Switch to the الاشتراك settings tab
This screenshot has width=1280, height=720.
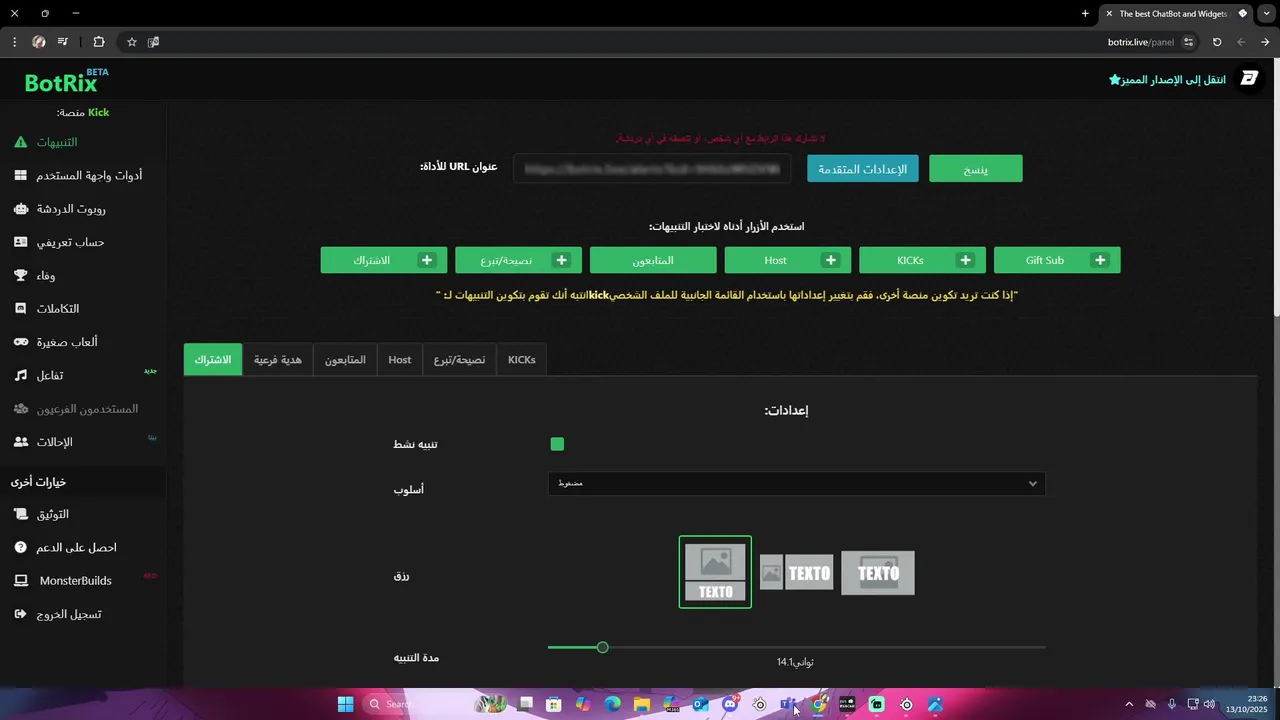click(x=213, y=360)
